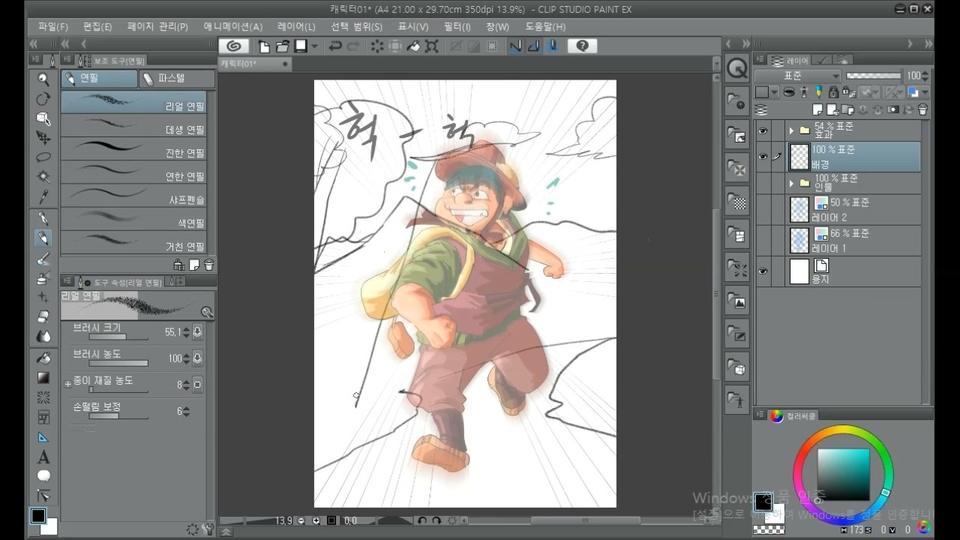Image resolution: width=960 pixels, height=540 pixels.
Task: Click the Help question mark icon
Action: pyautogui.click(x=582, y=46)
